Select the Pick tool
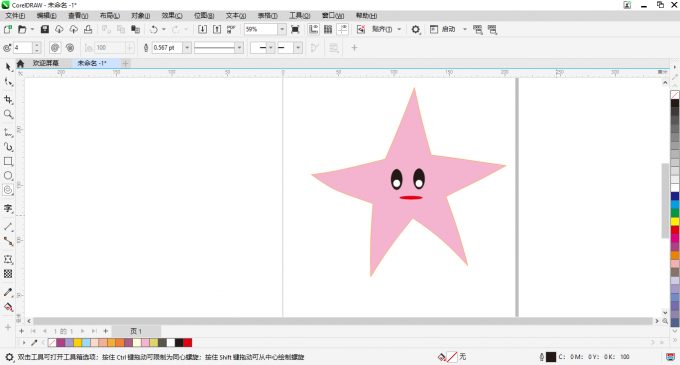Screen dimensions: 680x365 [x=8, y=67]
